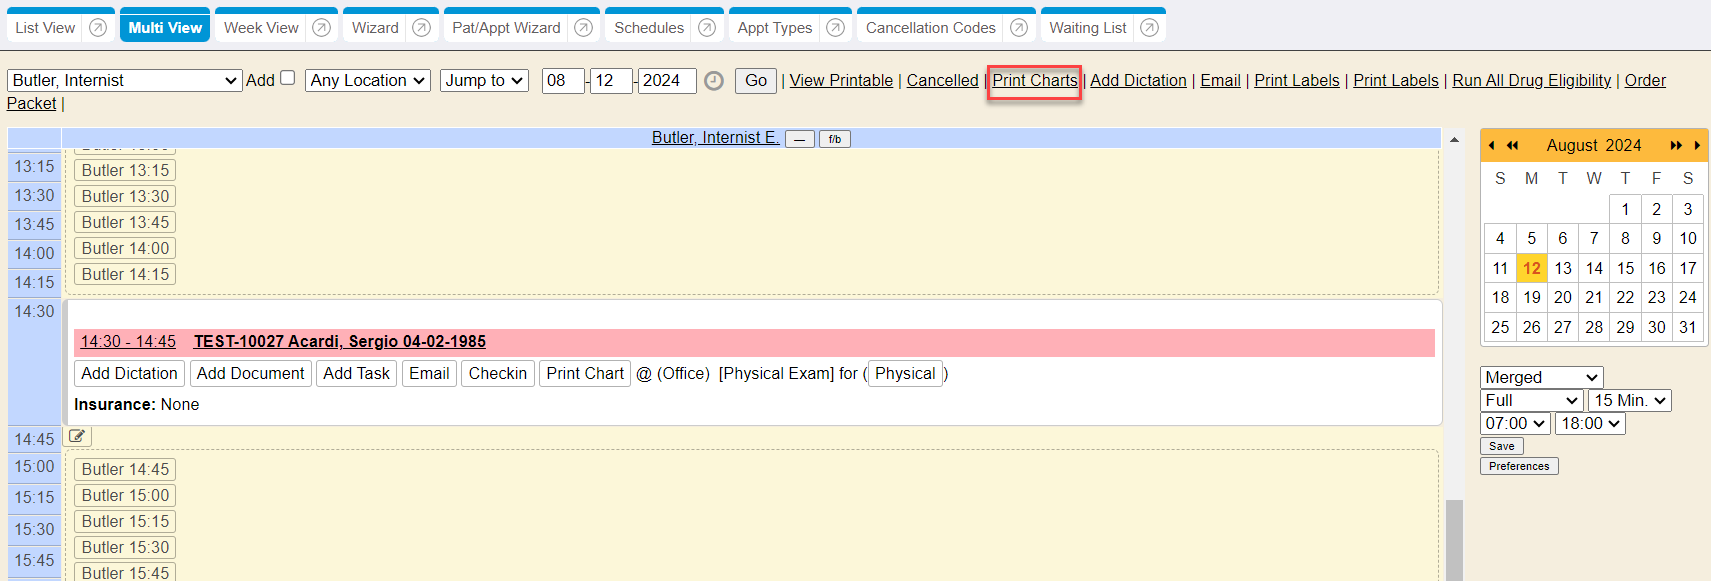Open the 15 Min. interval dropdown
The image size is (1711, 581).
click(1629, 400)
